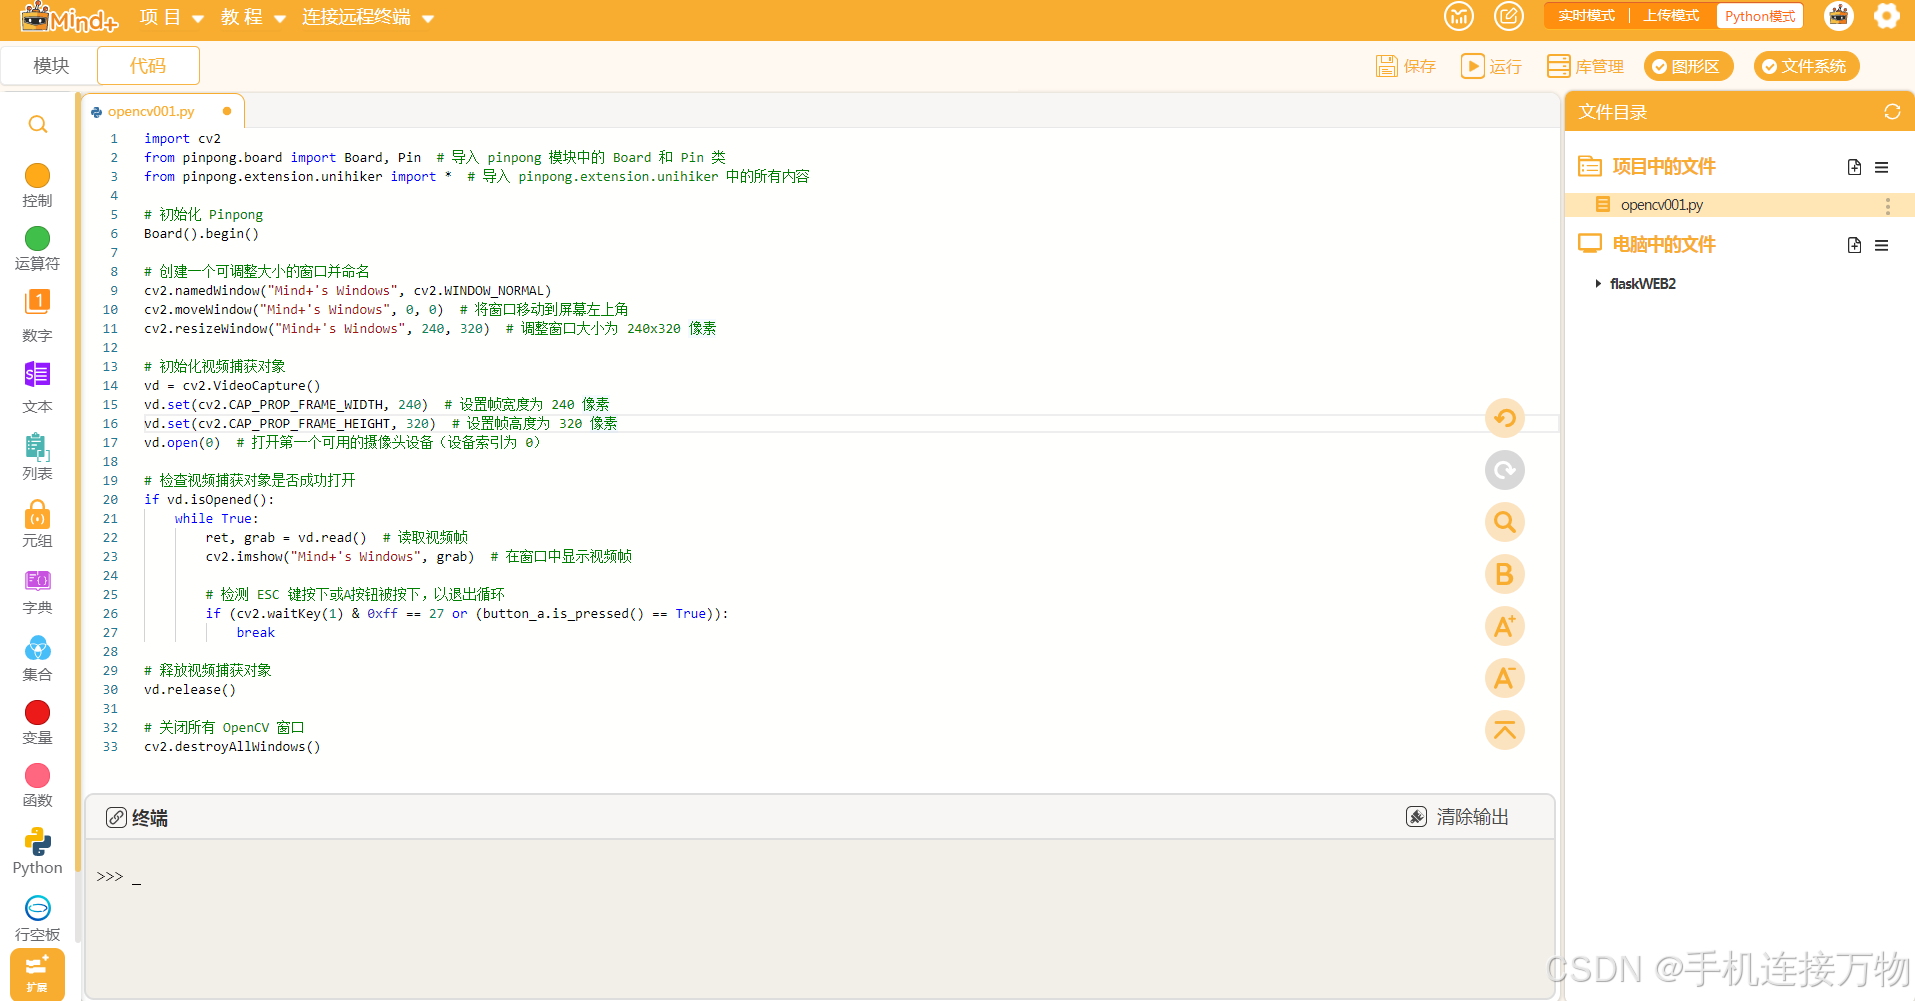Click 保存 to save the file

pos(1406,66)
